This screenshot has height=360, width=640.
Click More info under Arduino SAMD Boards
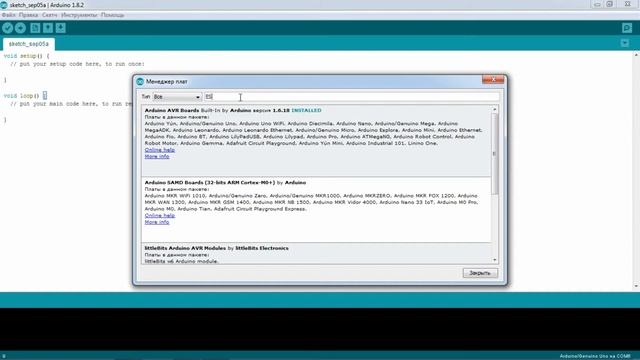(157, 222)
